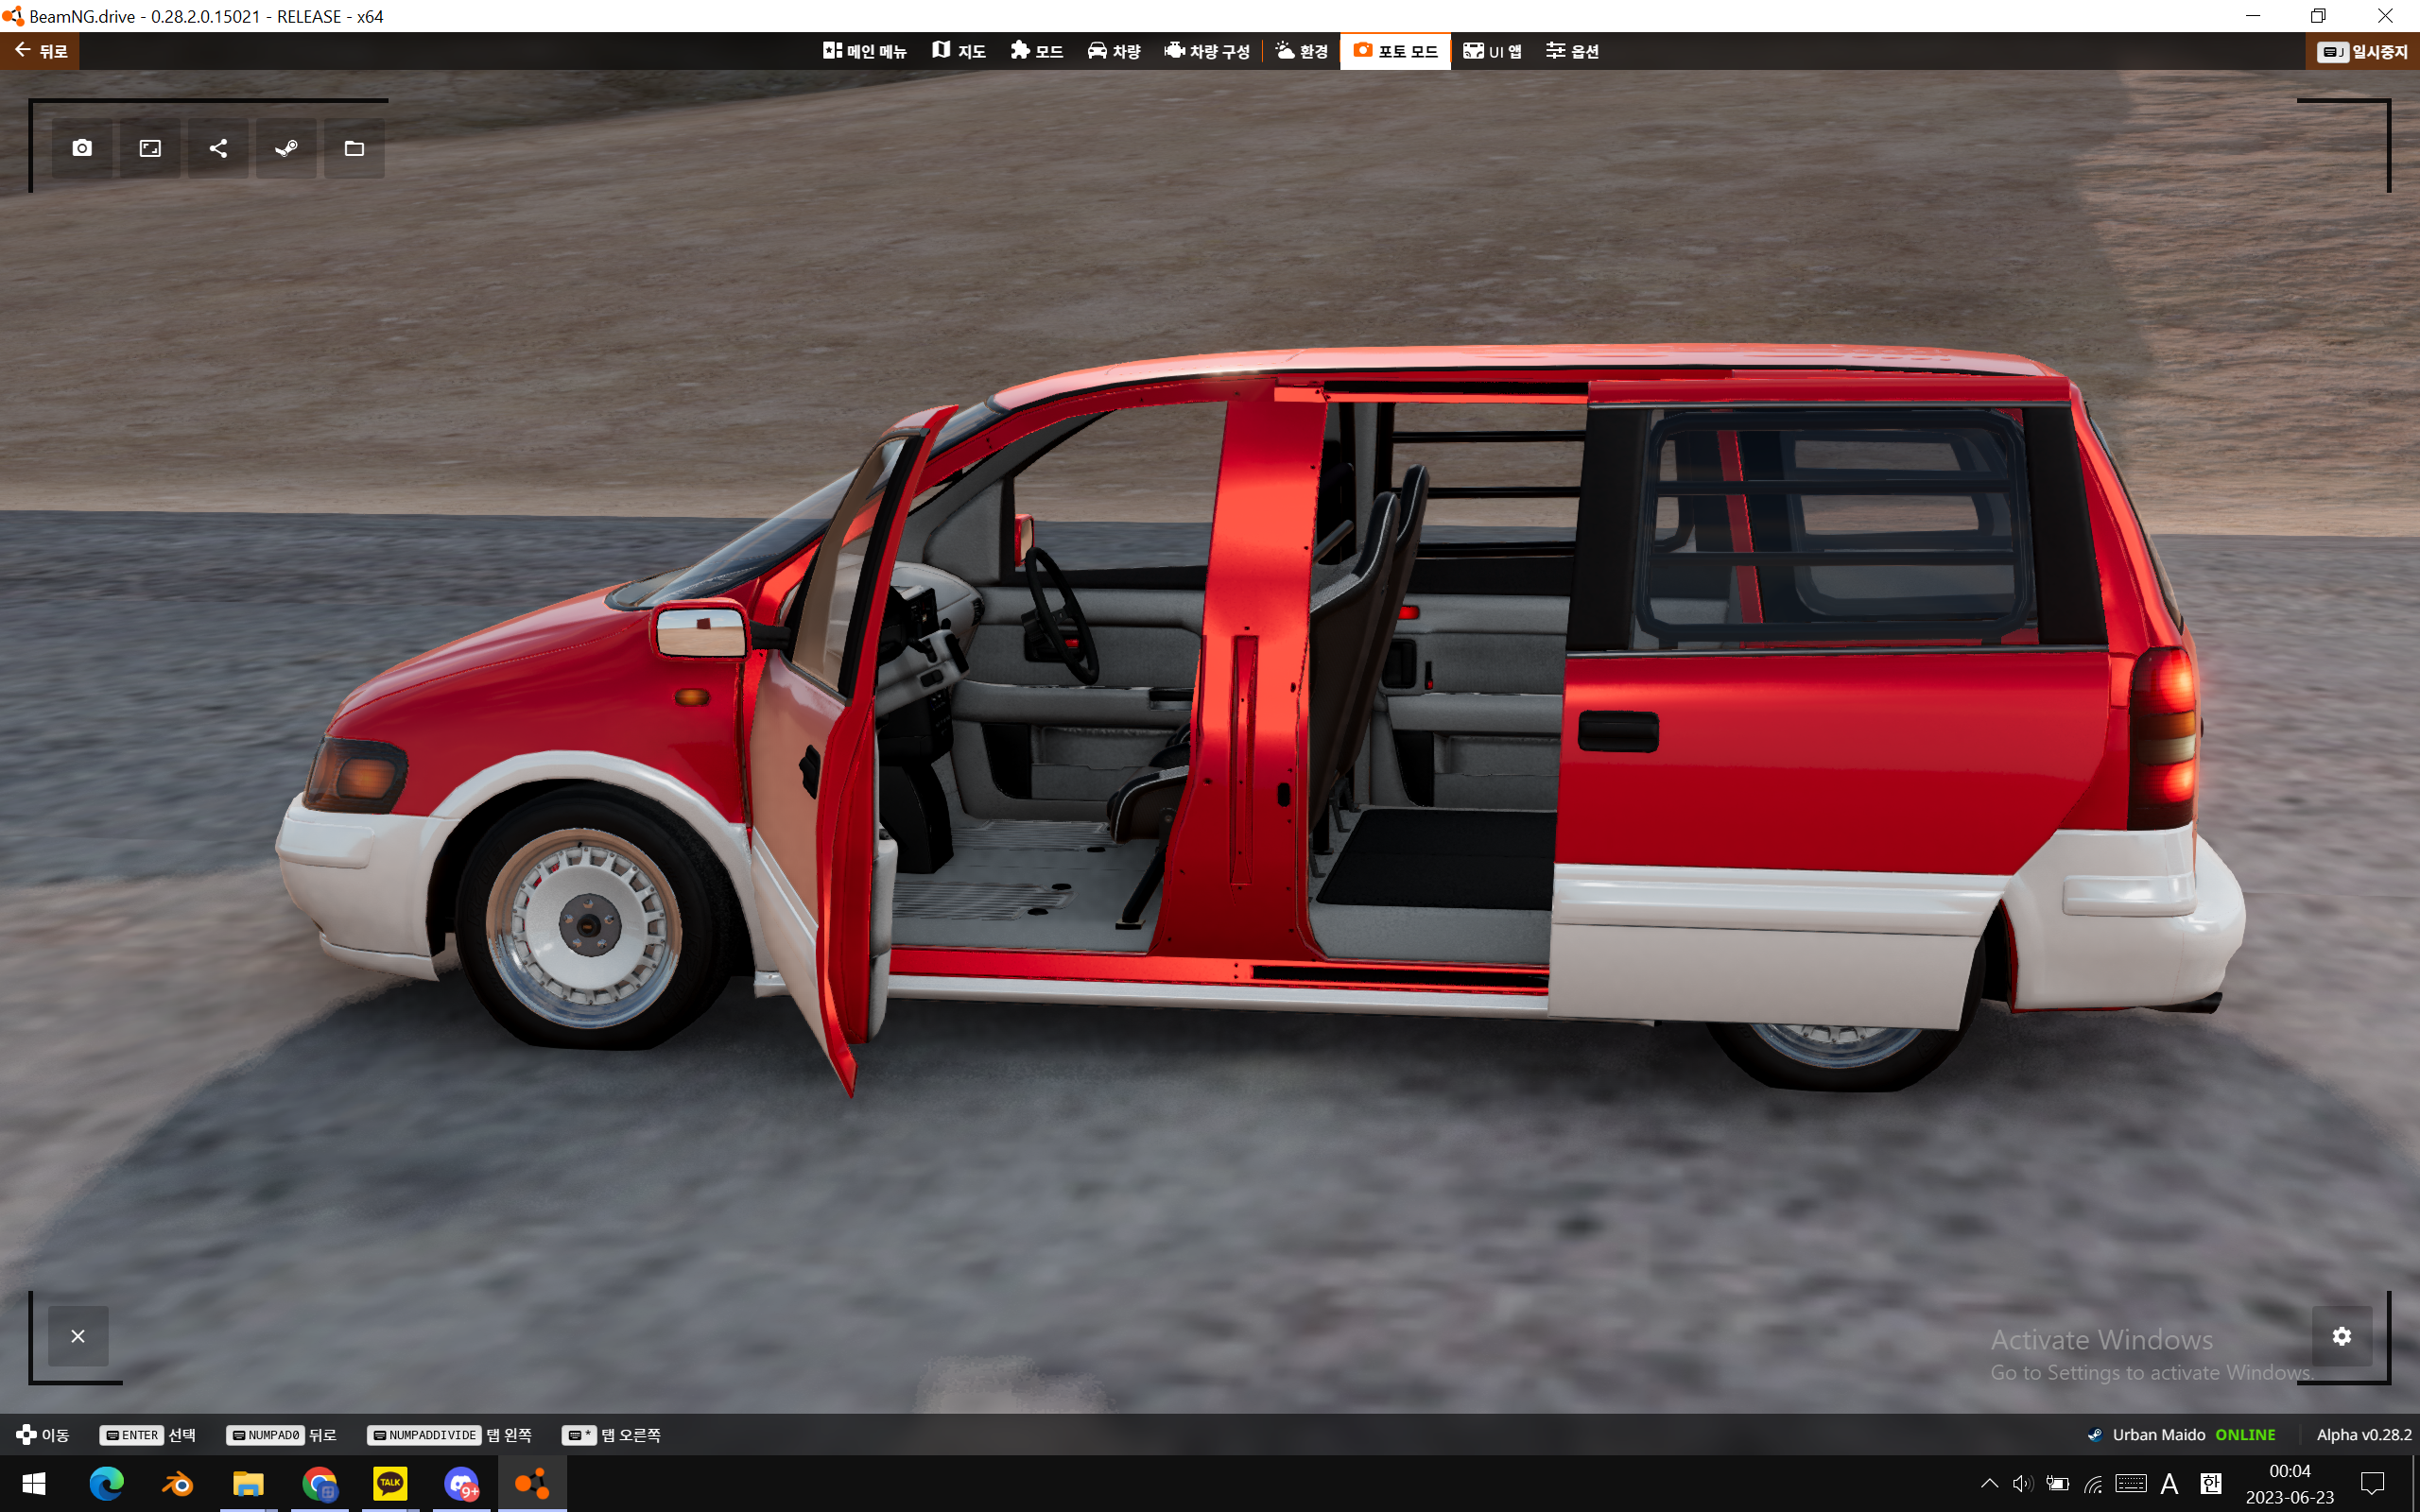This screenshot has width=2420, height=1512.
Task: Open the UI 앱 tab
Action: [x=1492, y=51]
